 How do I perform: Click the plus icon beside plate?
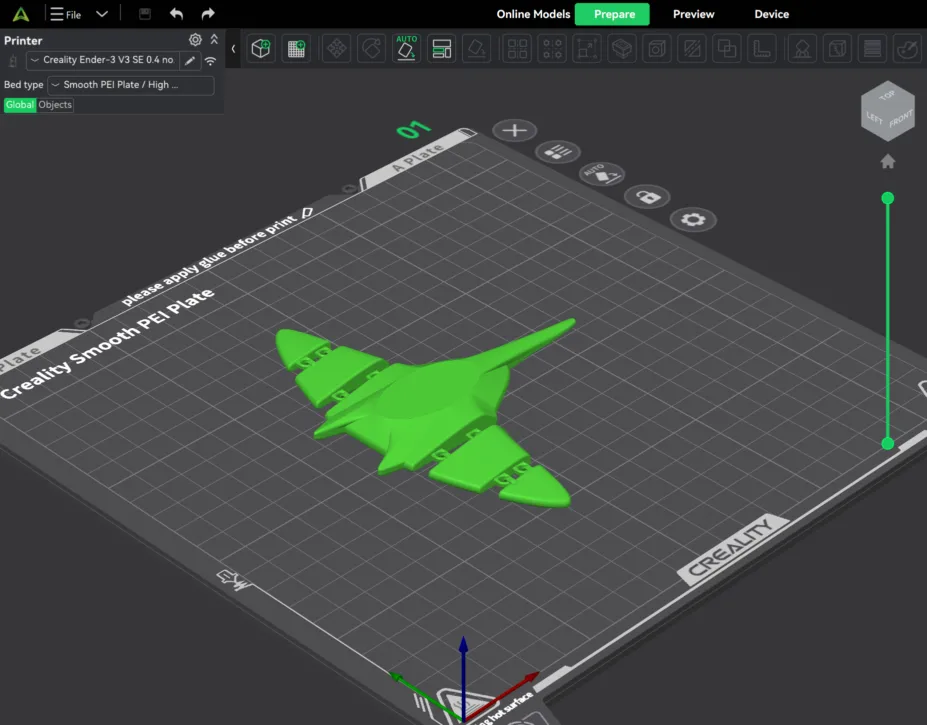(514, 130)
